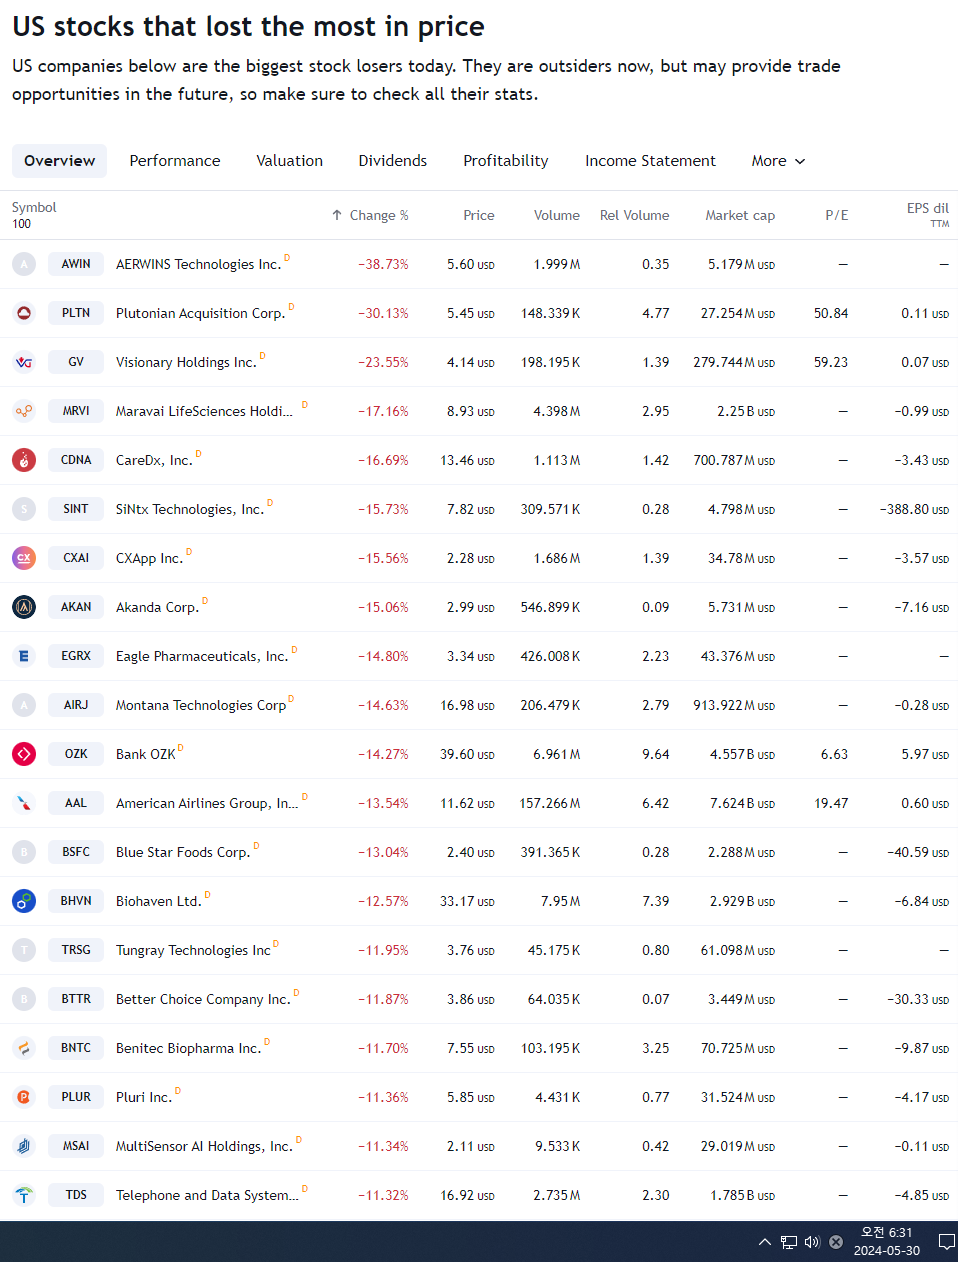Sort by the Price column header
The height and width of the screenshot is (1262, 958).
click(x=479, y=215)
